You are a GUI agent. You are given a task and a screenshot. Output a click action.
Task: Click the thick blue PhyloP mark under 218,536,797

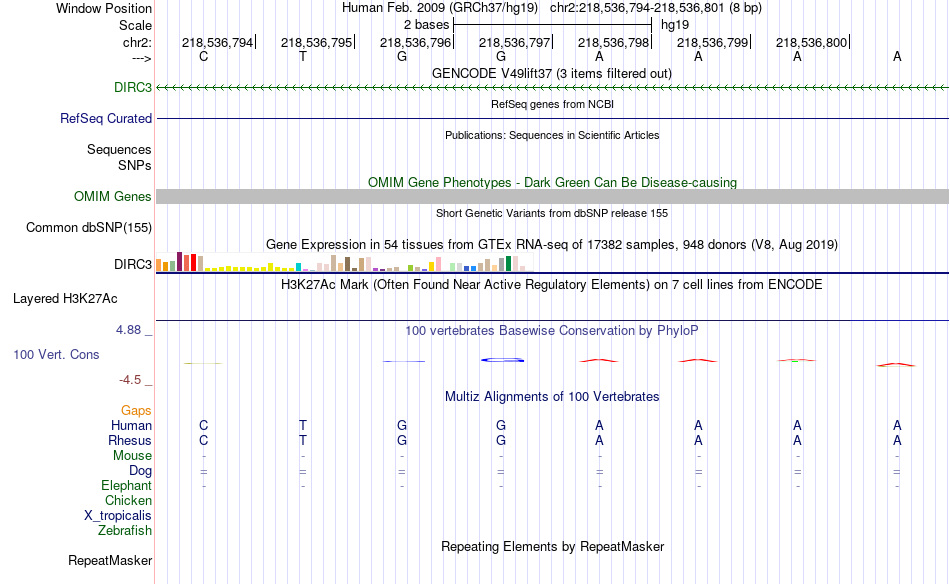coord(502,360)
